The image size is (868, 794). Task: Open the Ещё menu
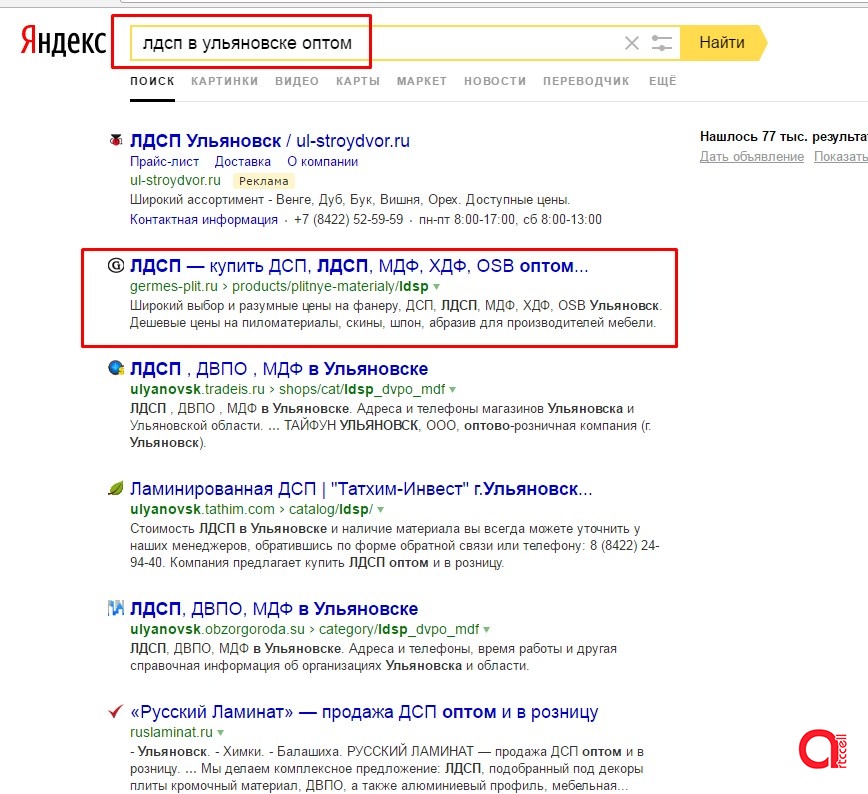pyautogui.click(x=663, y=81)
